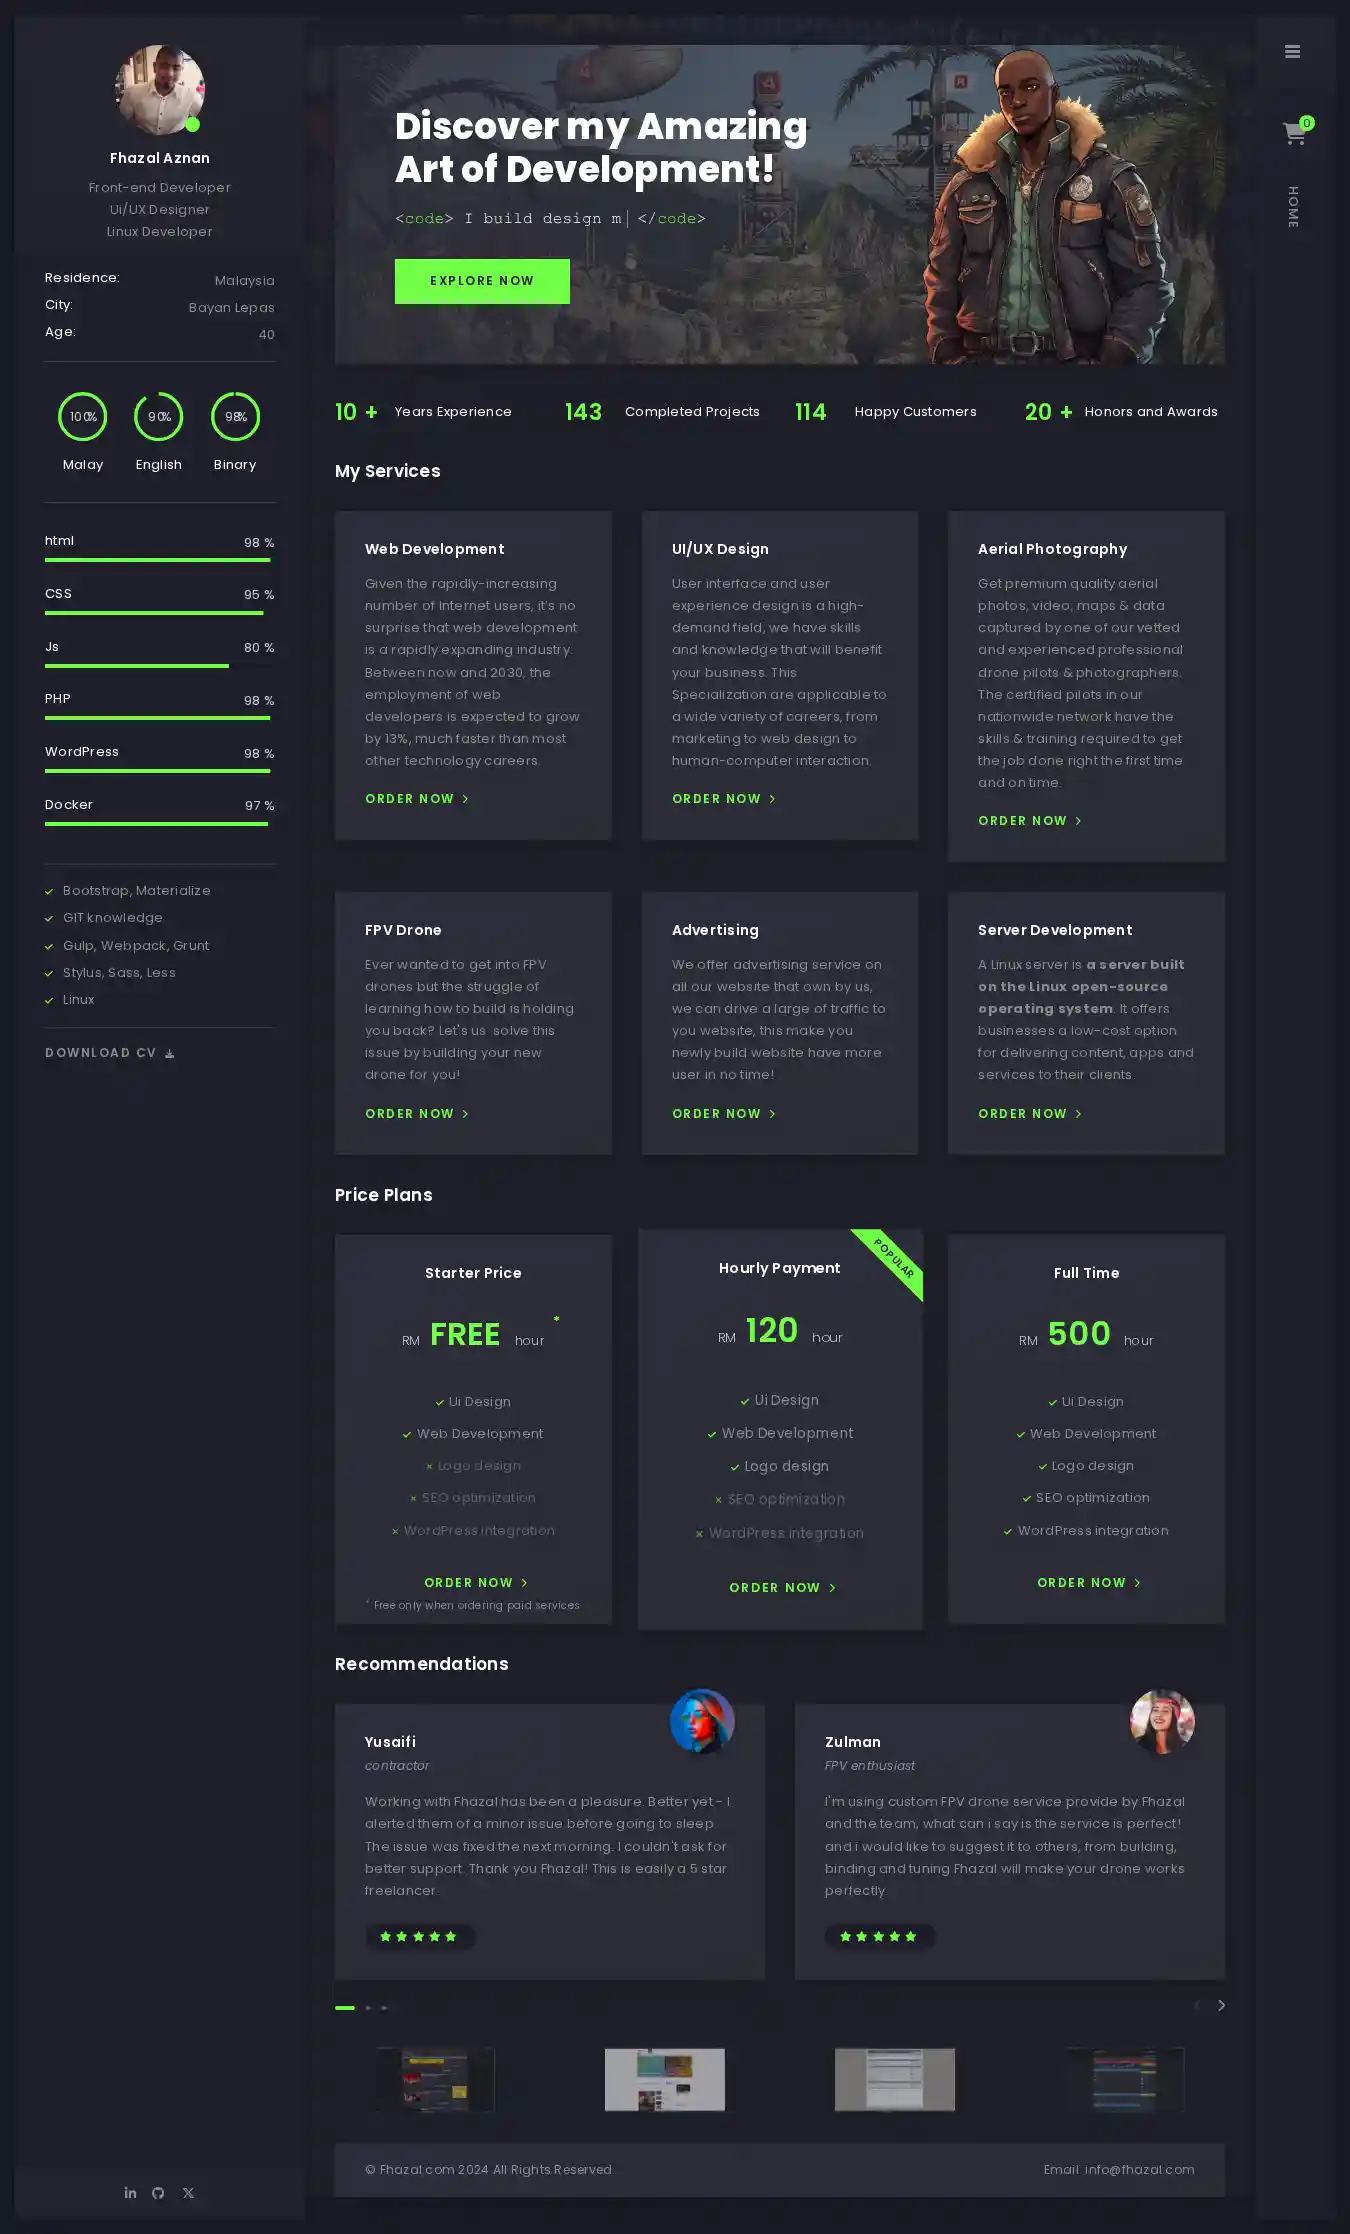Click the vertical HOME menu label
1350x2234 pixels.
pos(1293,207)
